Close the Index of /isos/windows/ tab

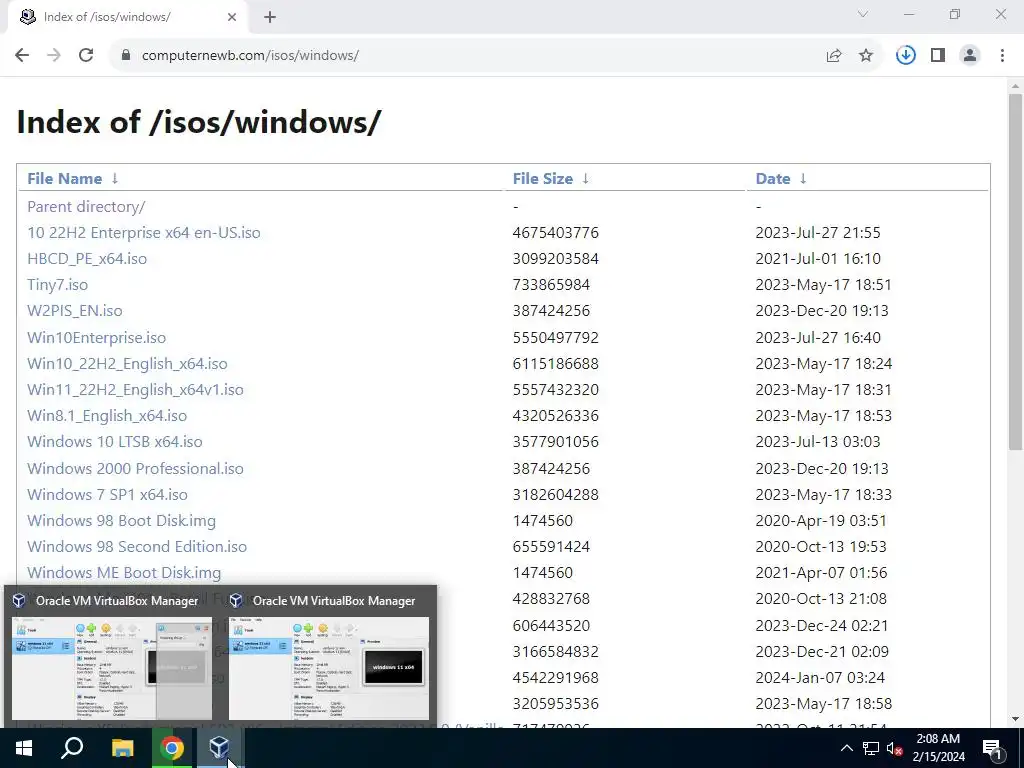[x=232, y=17]
